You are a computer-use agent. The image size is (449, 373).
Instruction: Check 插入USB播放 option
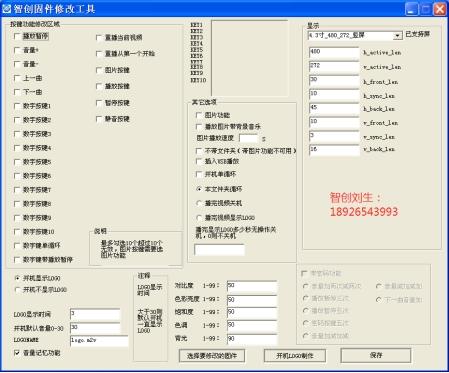[x=199, y=161]
